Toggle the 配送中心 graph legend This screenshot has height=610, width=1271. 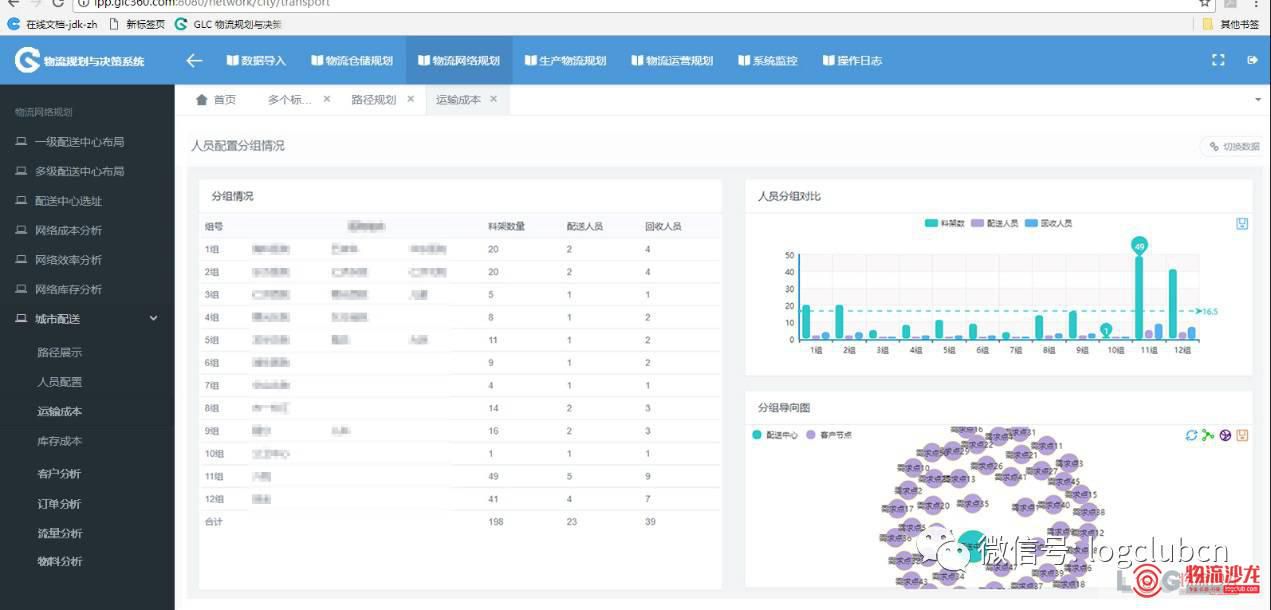[x=775, y=435]
